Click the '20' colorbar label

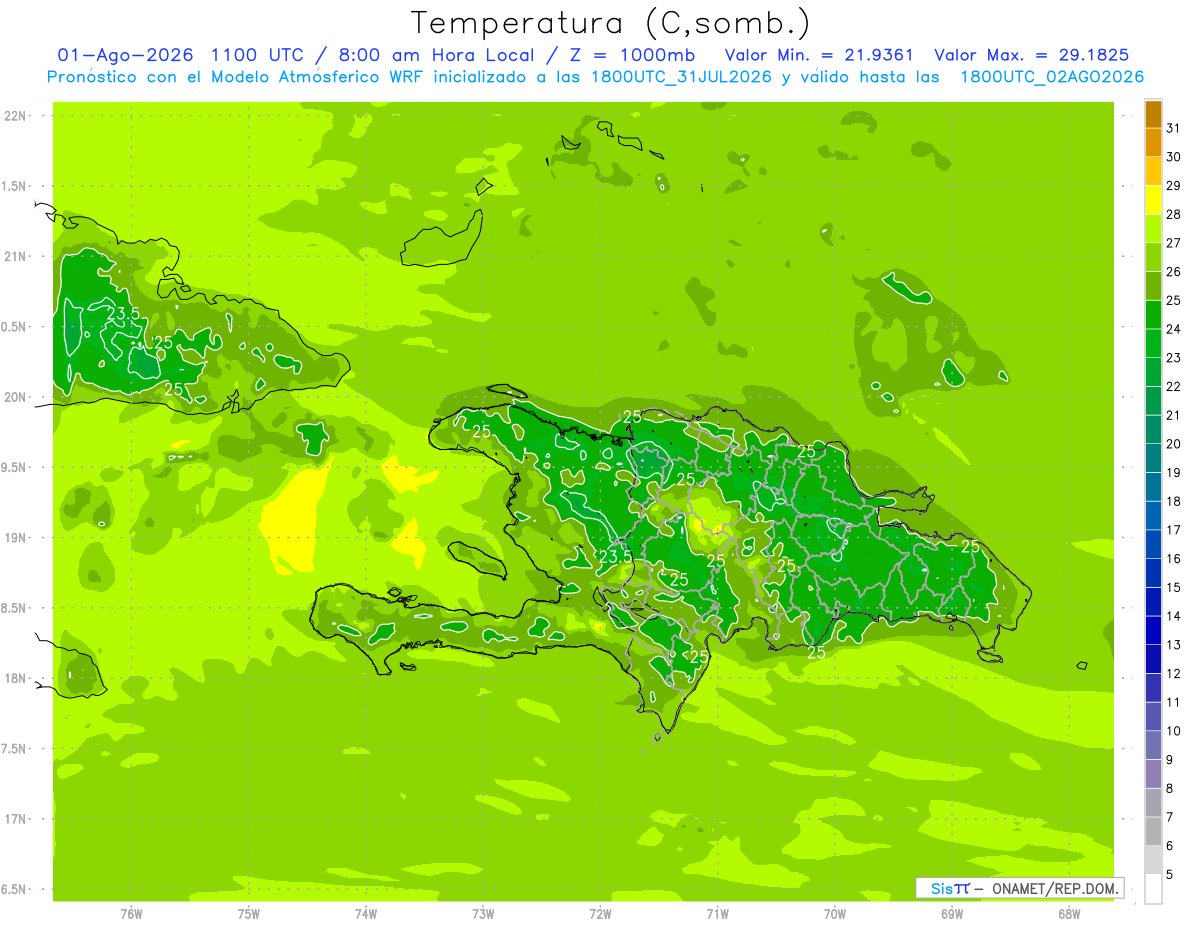pos(1174,444)
